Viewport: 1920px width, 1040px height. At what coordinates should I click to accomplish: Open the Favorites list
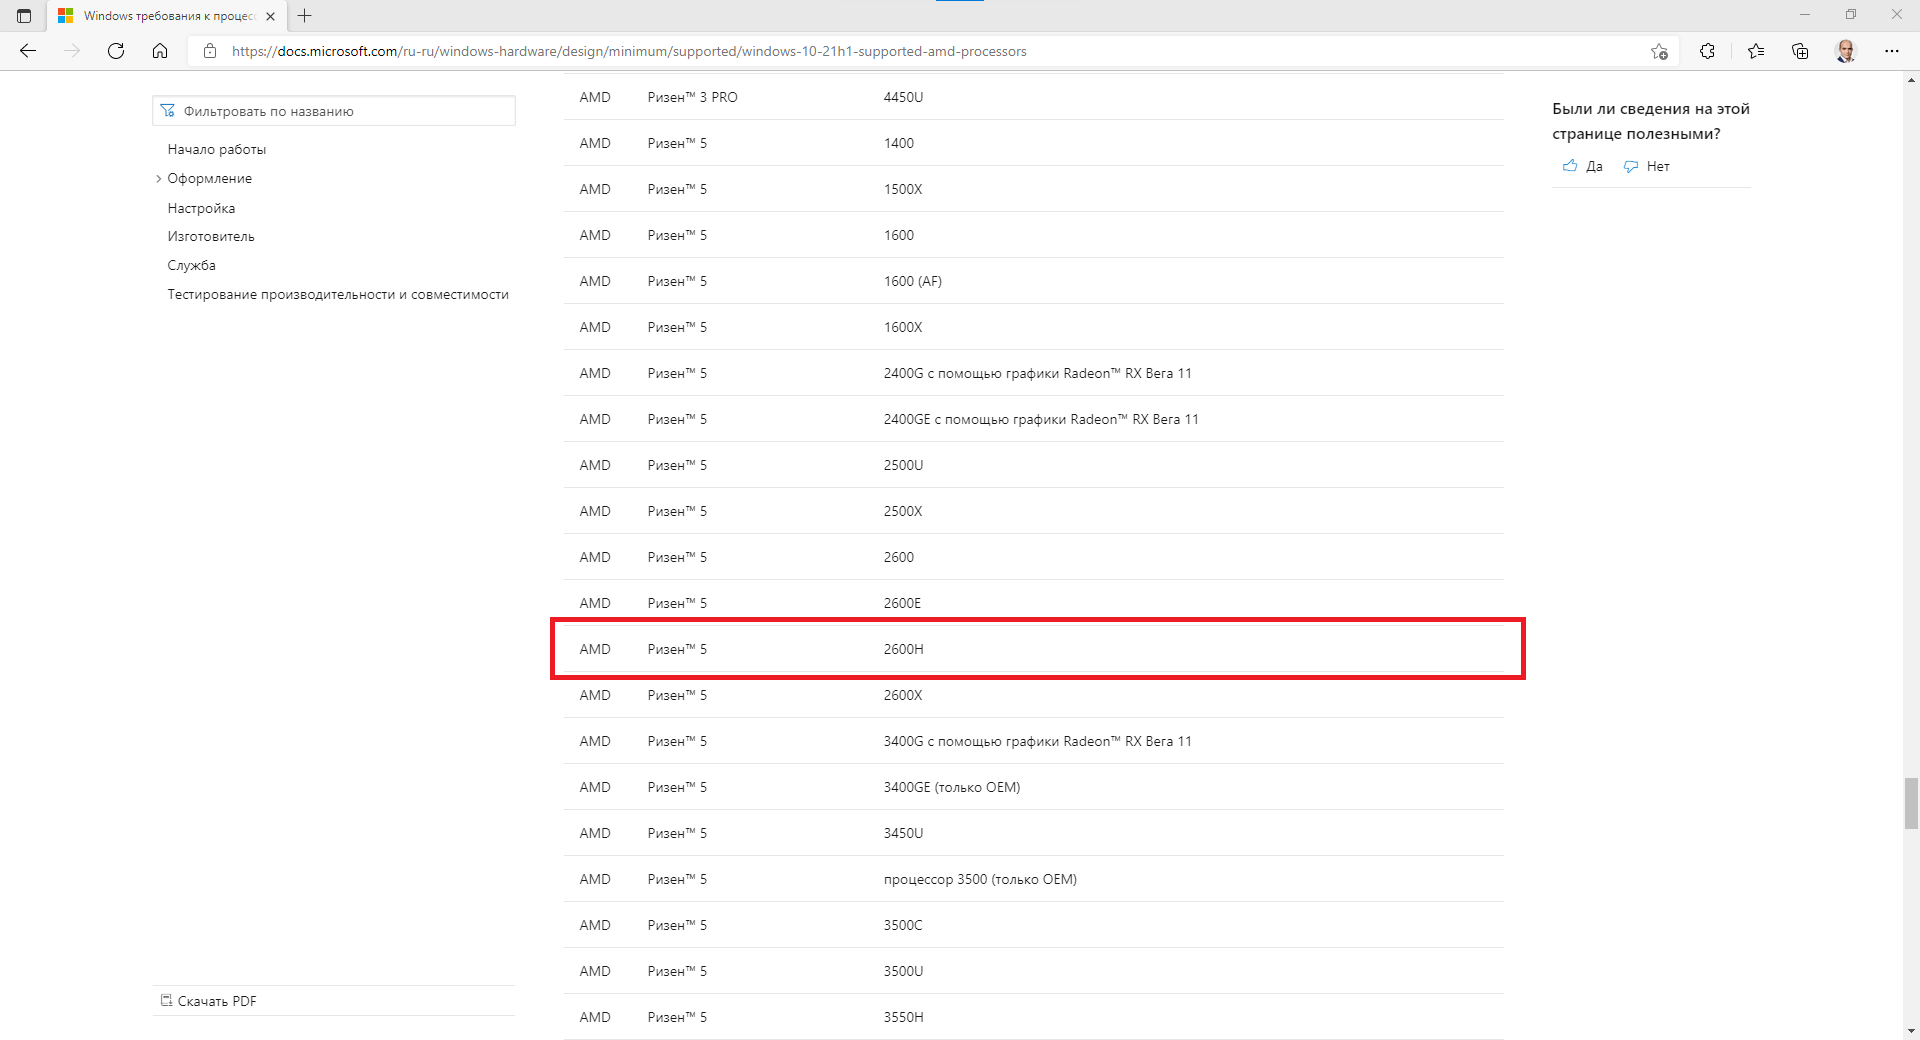[1755, 51]
